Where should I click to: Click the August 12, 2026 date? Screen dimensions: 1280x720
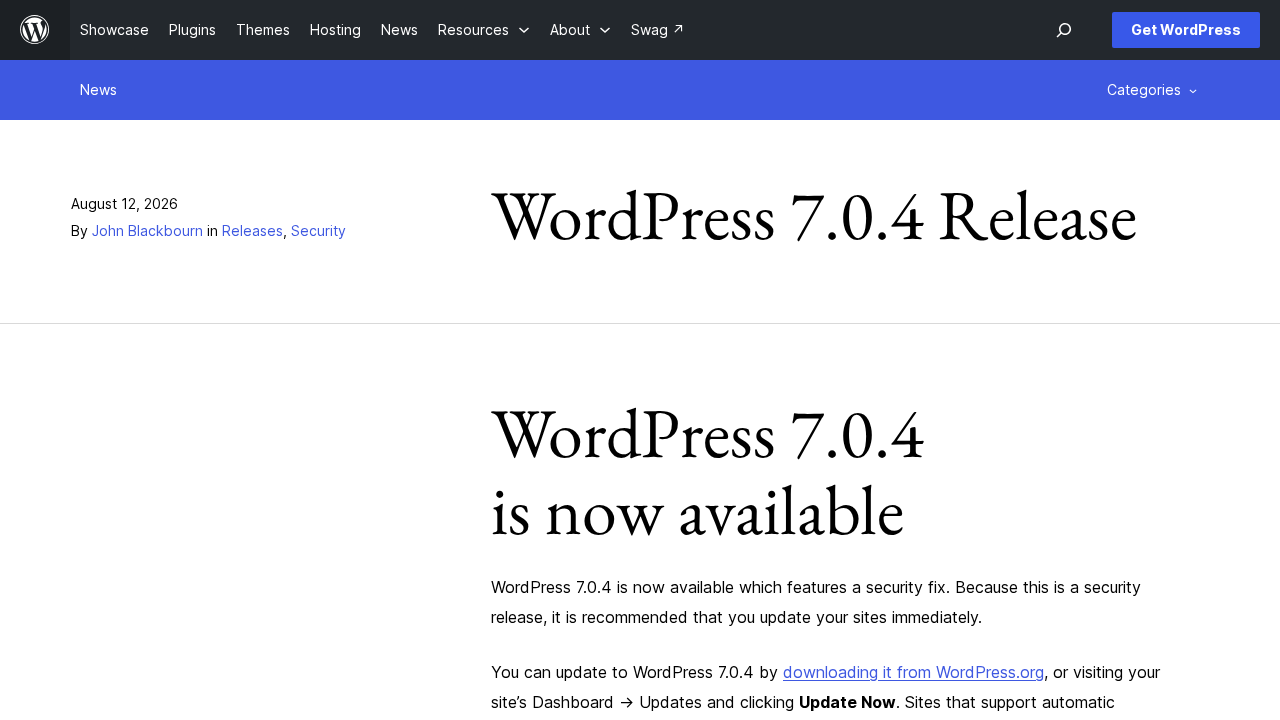[124, 204]
